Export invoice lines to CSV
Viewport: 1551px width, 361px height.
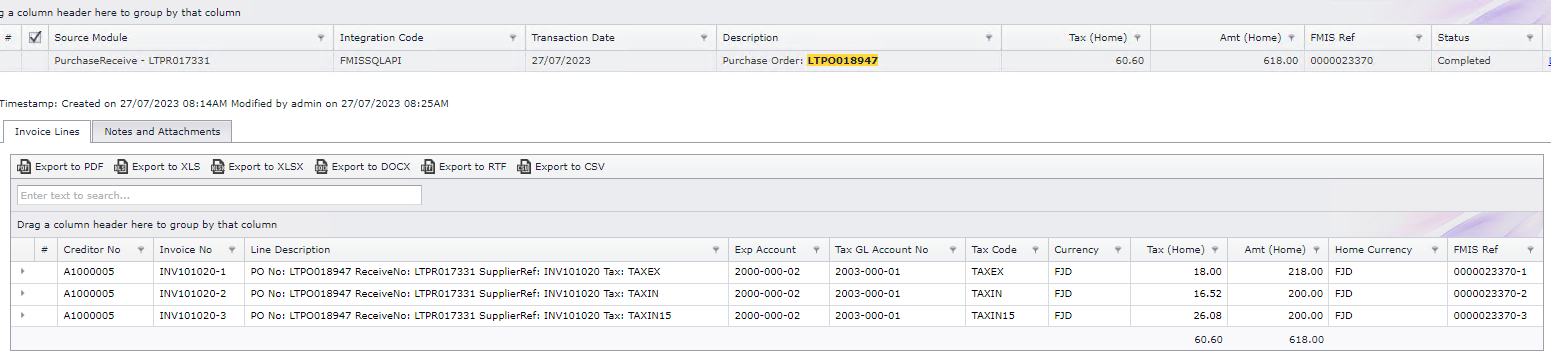[x=561, y=166]
